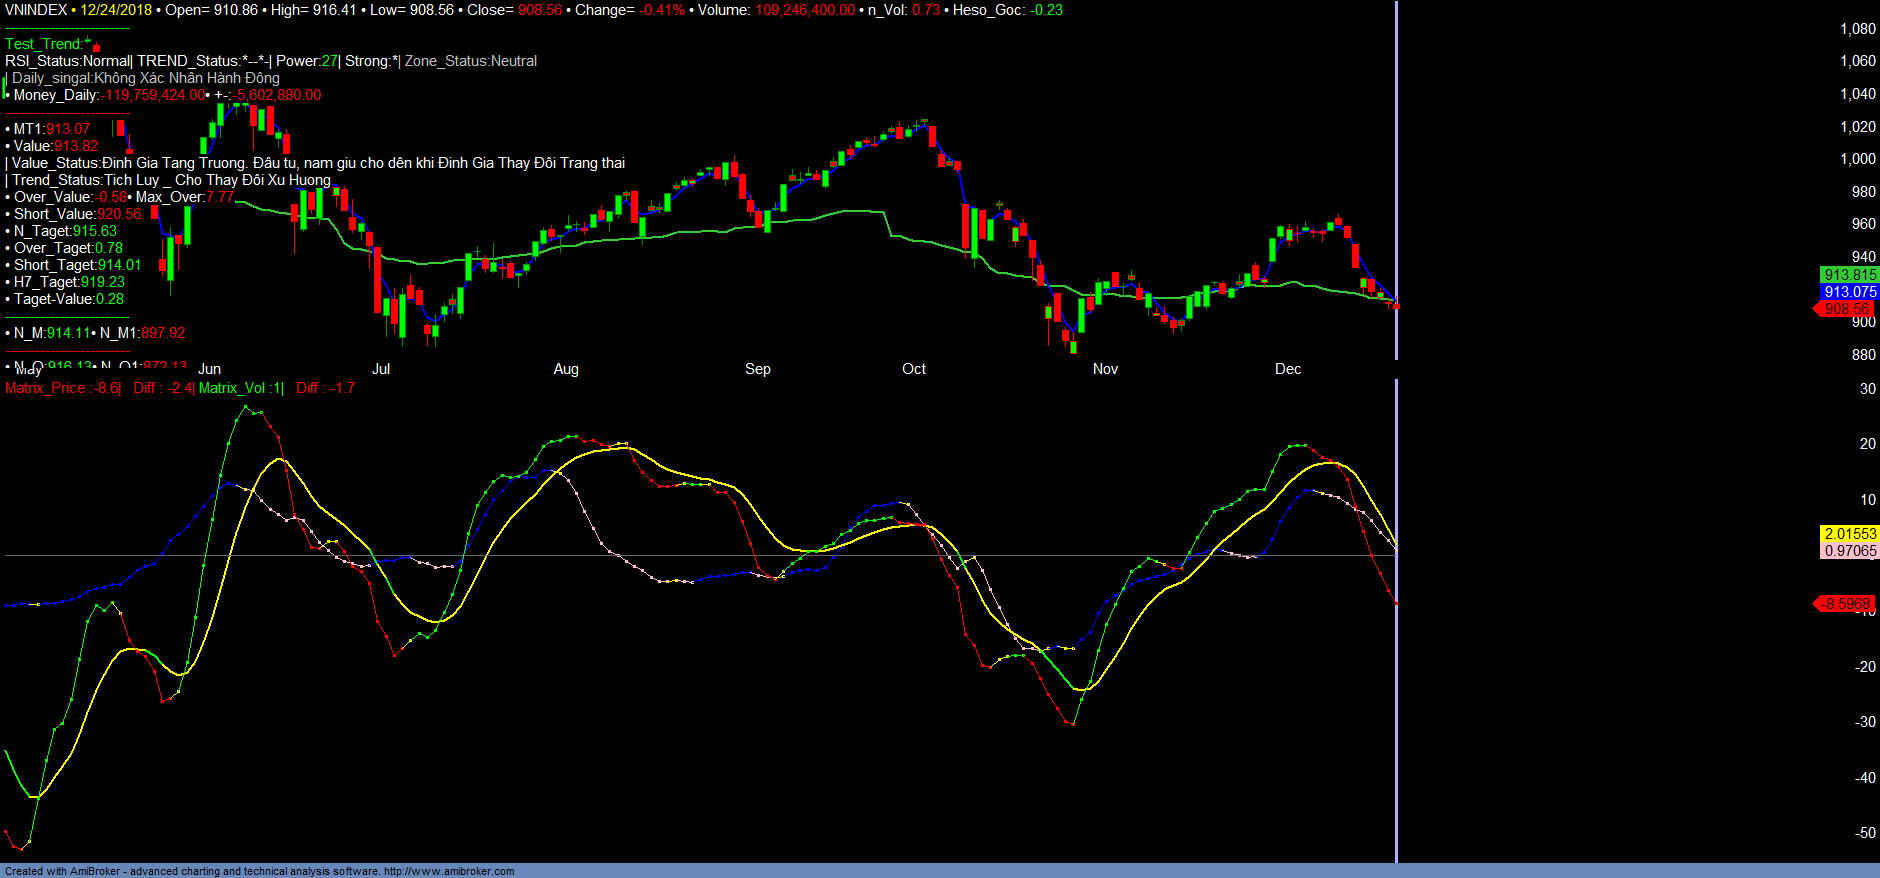Select the Jul marker on the time axis
This screenshot has height=878, width=1880.
(381, 369)
